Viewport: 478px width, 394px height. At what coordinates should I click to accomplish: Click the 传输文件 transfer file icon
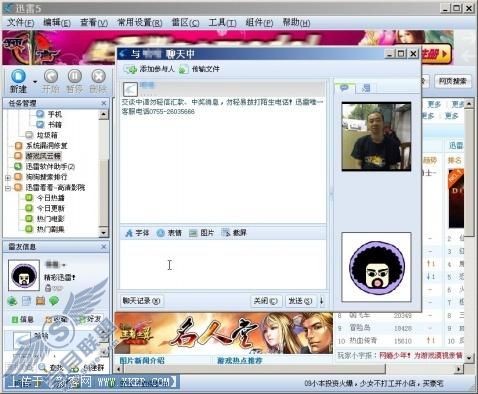[183, 69]
